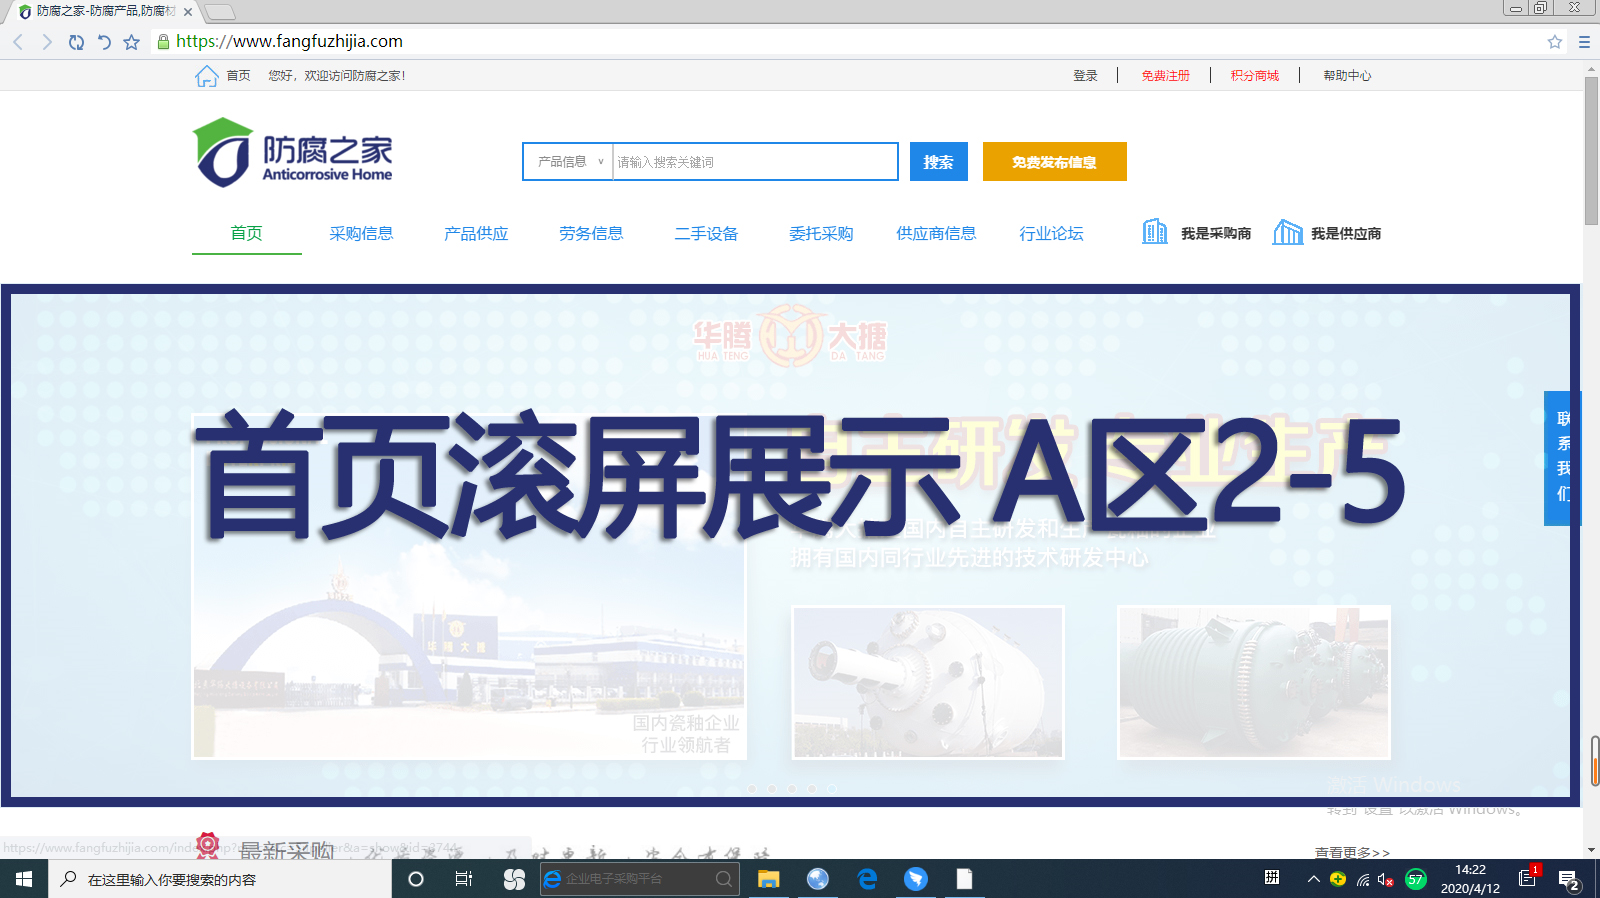
Task: Open browser menu hamburger icon
Action: pos(1584,42)
